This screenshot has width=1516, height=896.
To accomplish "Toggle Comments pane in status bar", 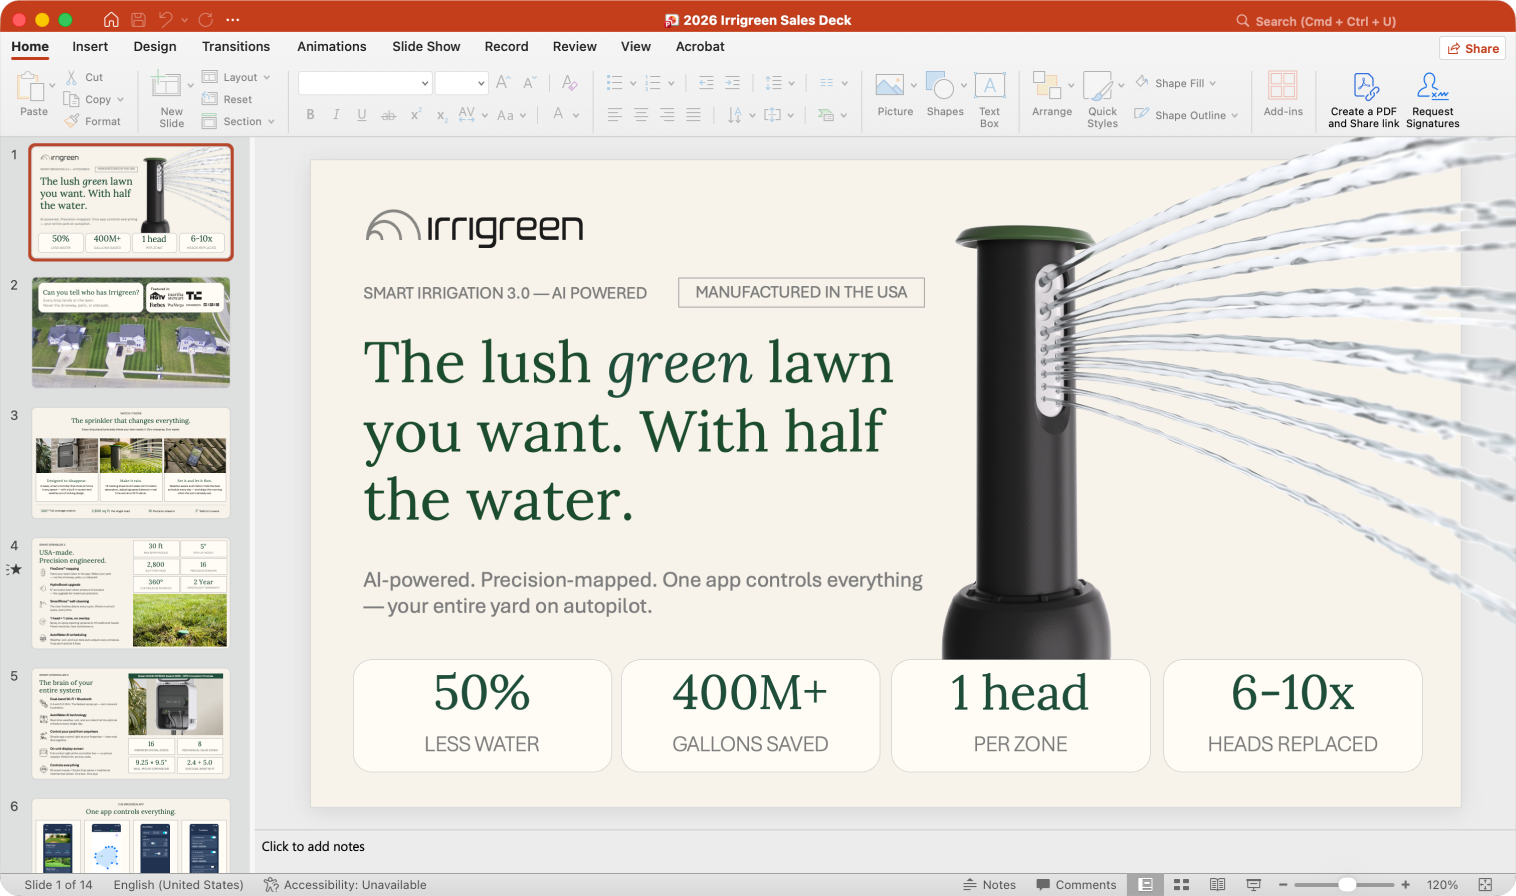I will coord(1076,885).
